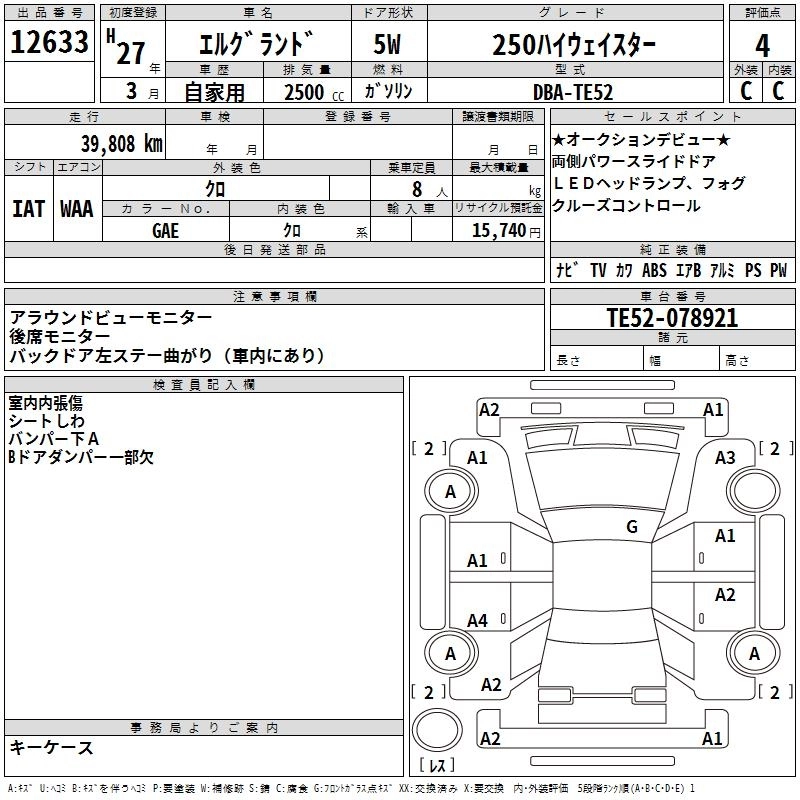Click the air conditioner code WAA
The image size is (800, 800).
click(77, 209)
